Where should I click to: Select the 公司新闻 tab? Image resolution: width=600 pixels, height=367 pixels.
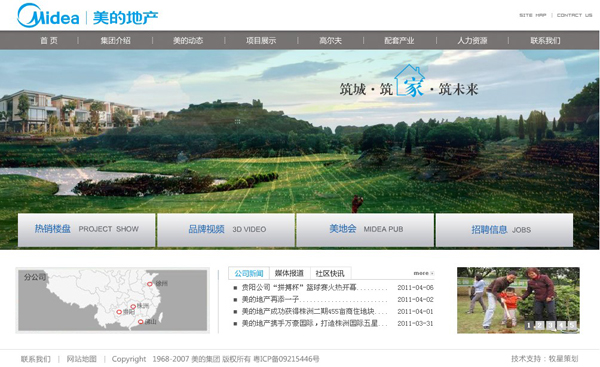point(249,273)
